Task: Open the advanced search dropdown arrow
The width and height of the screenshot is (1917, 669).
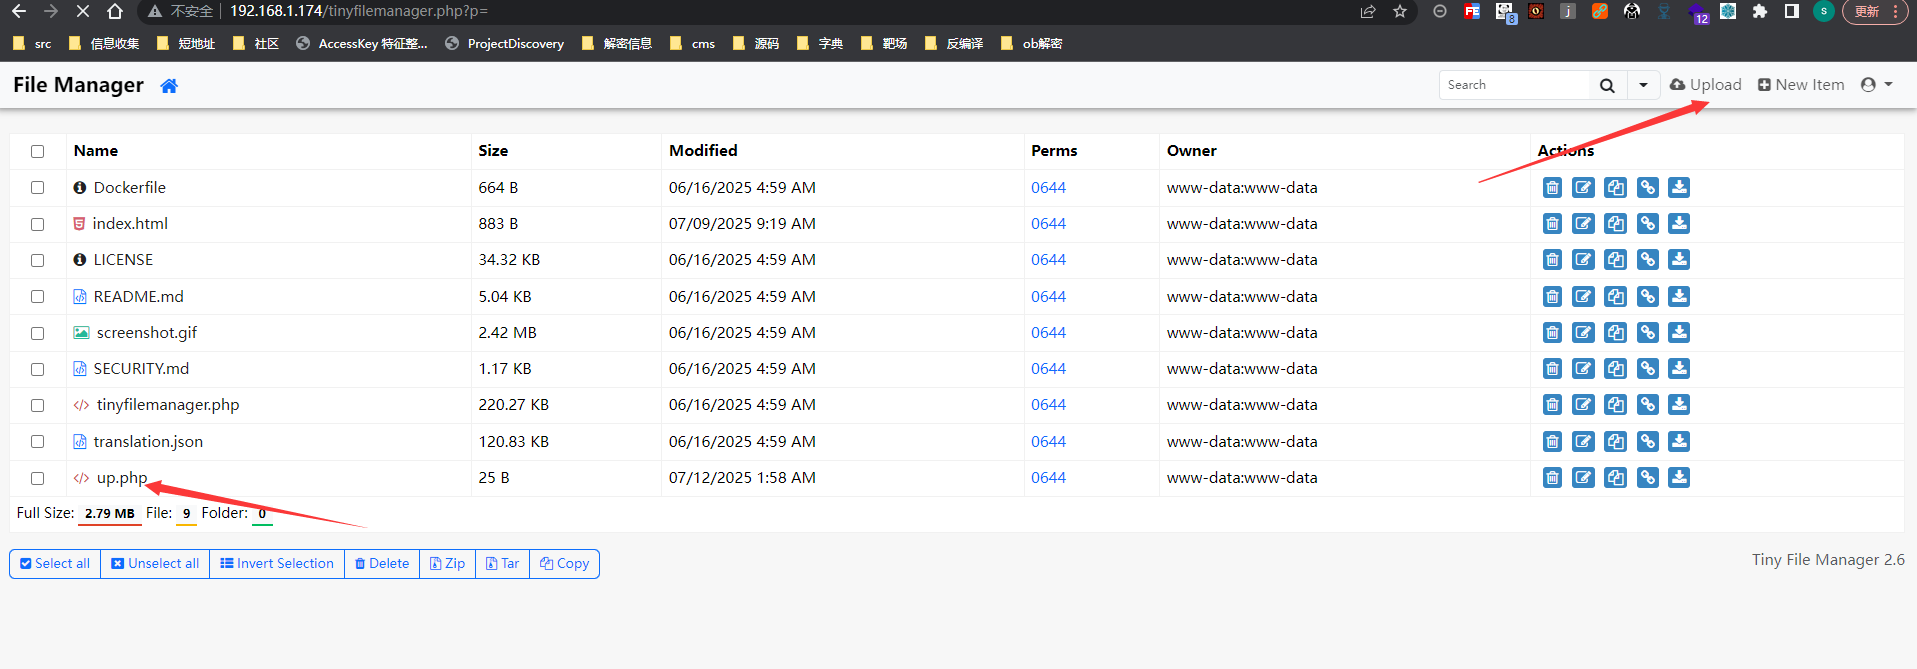Action: pos(1643,85)
